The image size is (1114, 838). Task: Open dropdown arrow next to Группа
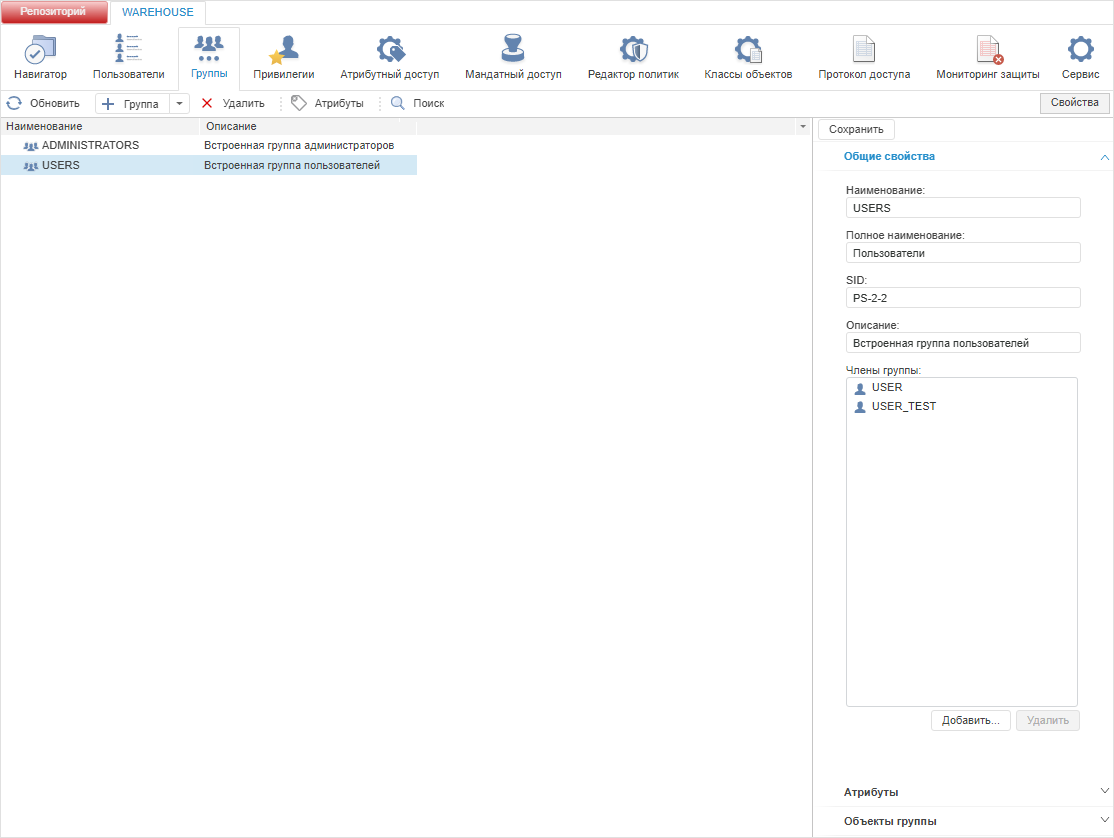(180, 104)
